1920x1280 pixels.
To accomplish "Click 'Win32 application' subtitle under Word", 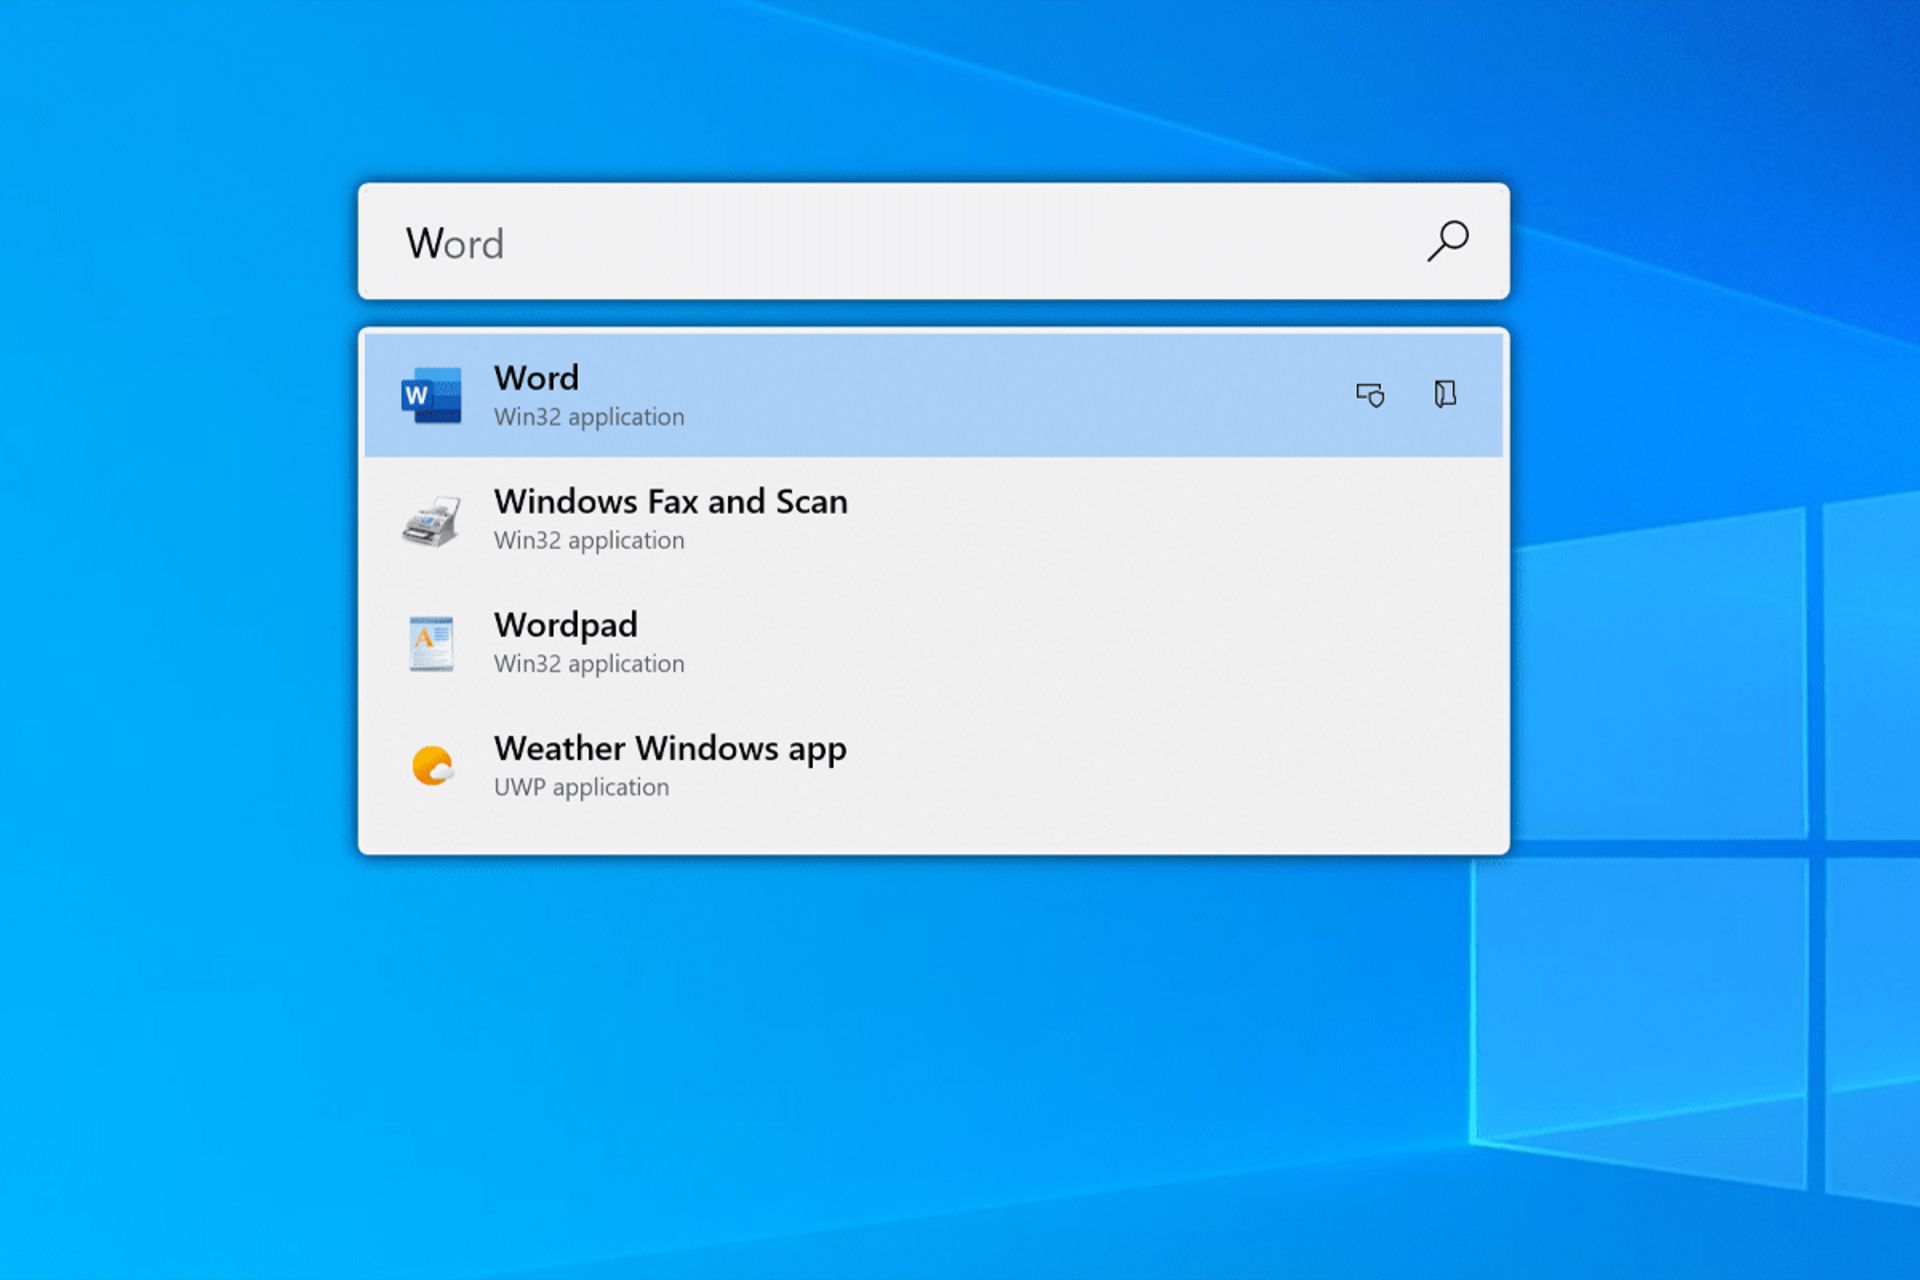I will point(589,417).
